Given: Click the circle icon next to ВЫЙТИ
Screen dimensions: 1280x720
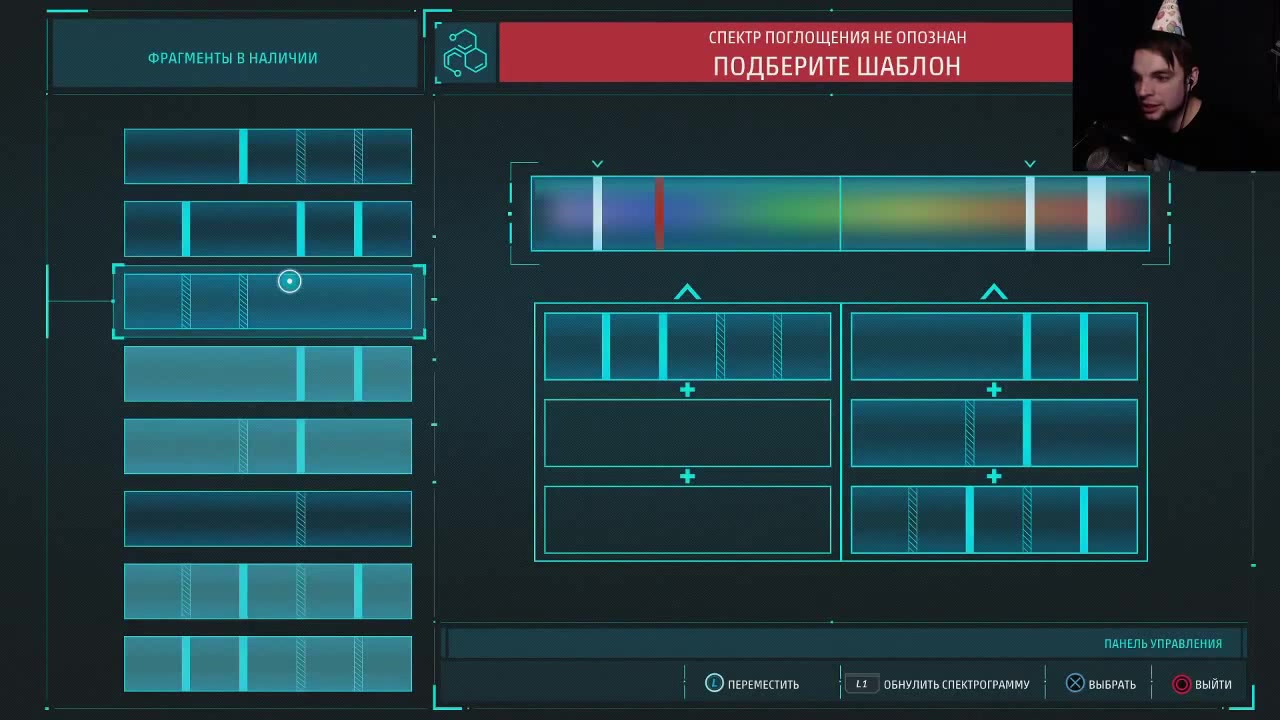Looking at the screenshot, I should tap(1181, 684).
